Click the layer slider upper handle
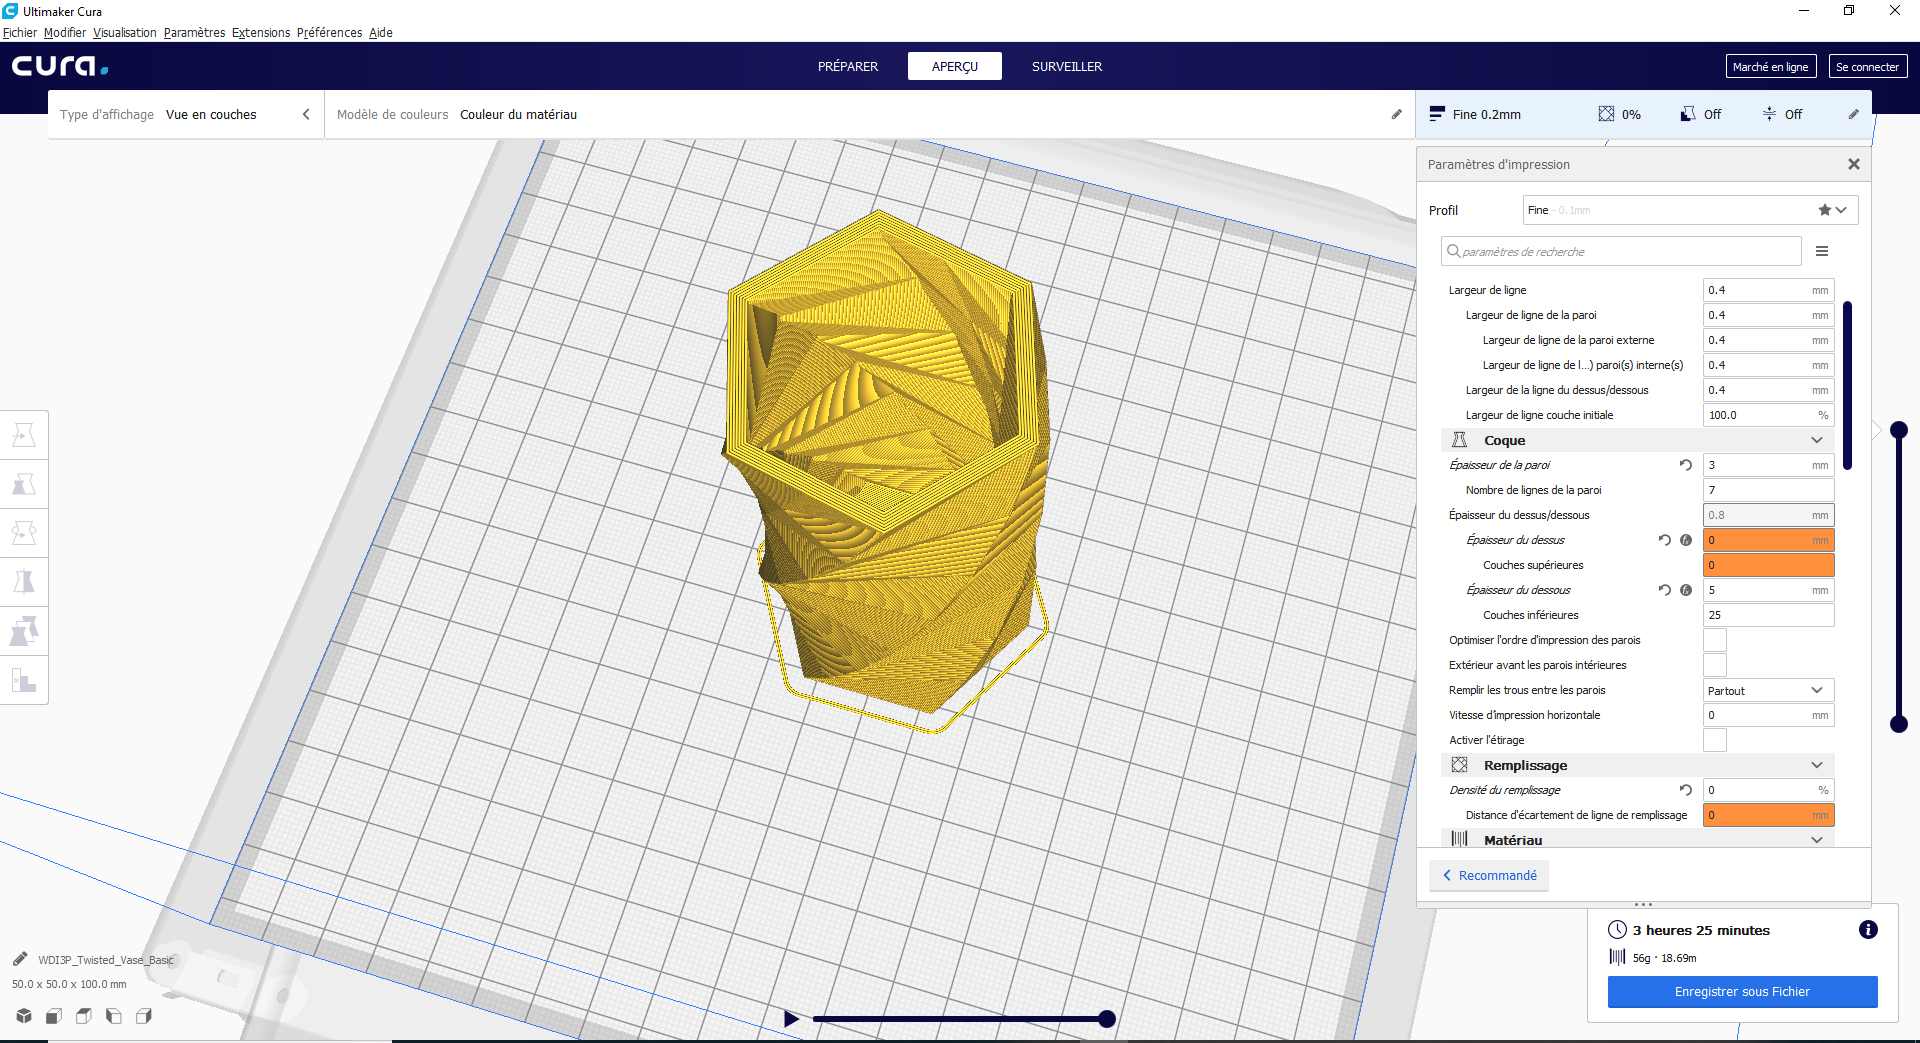The image size is (1920, 1043). point(1899,430)
